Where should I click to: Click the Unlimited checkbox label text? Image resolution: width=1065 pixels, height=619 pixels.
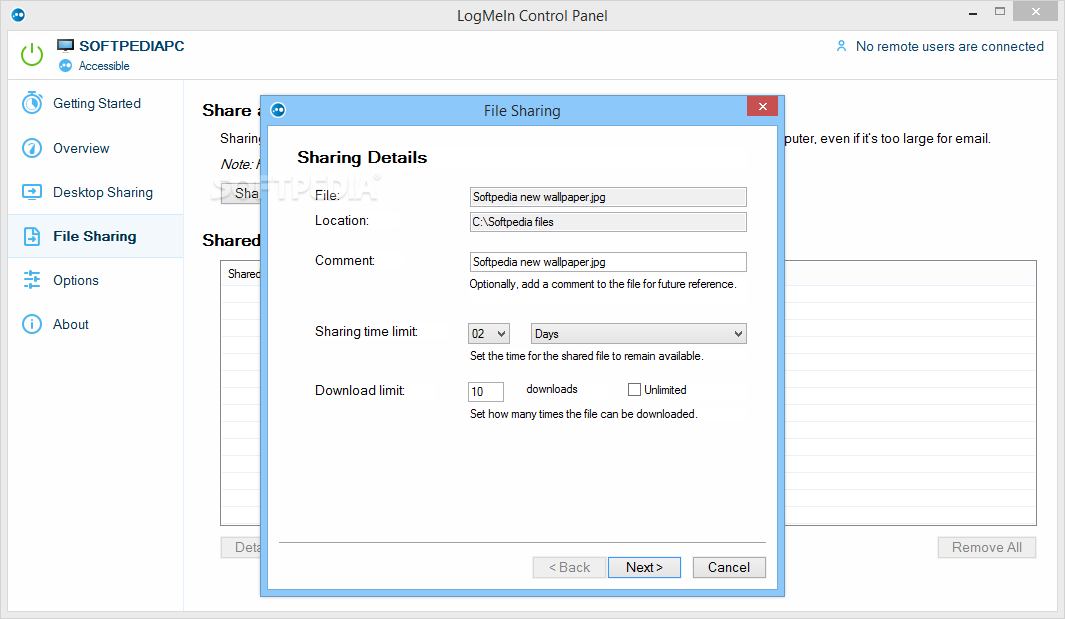point(665,390)
